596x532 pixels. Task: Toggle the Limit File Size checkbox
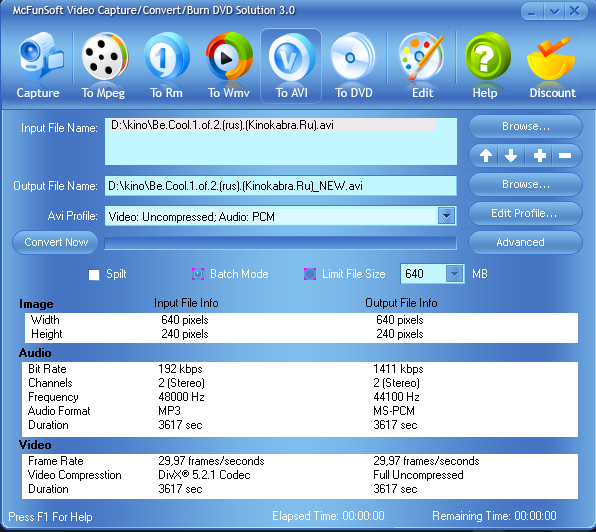(x=310, y=274)
